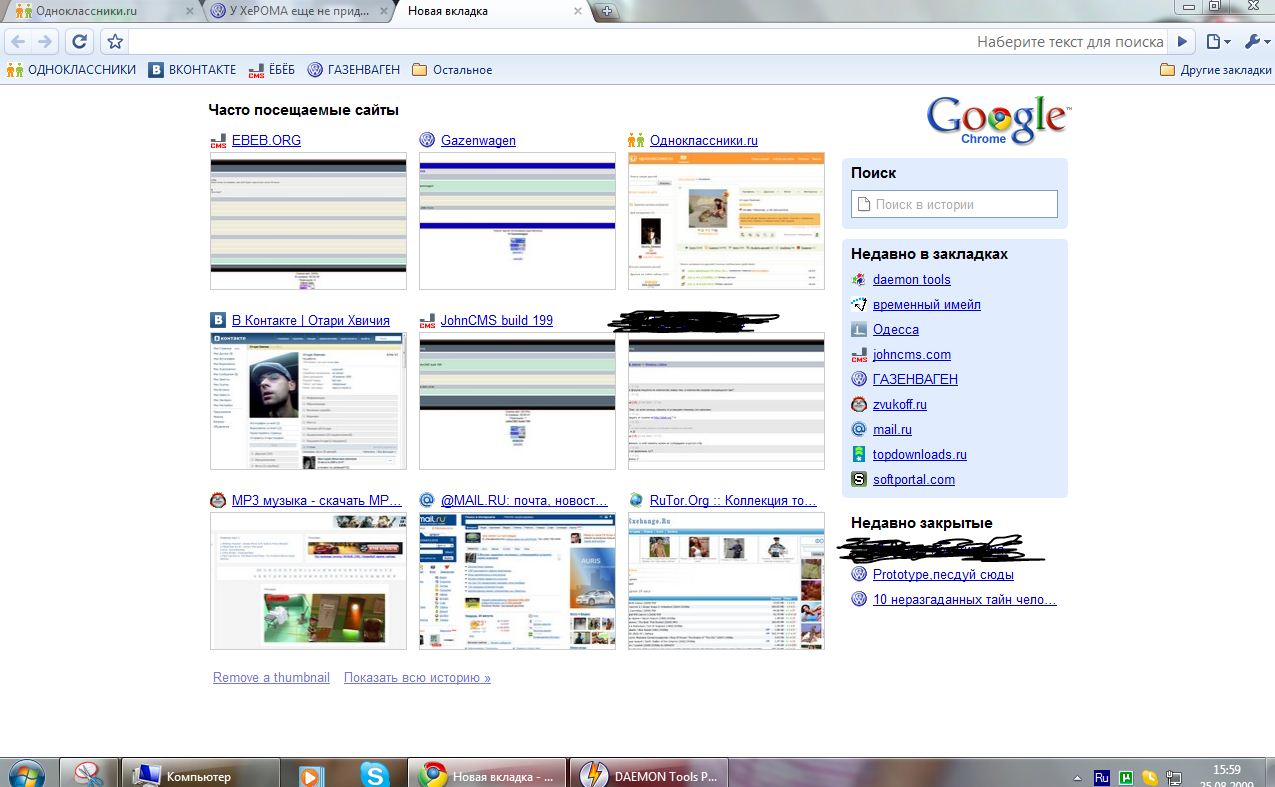Screen dimensions: 1275x787
Task: Open the topdownloads.ru bookmark link
Action: click(x=920, y=455)
